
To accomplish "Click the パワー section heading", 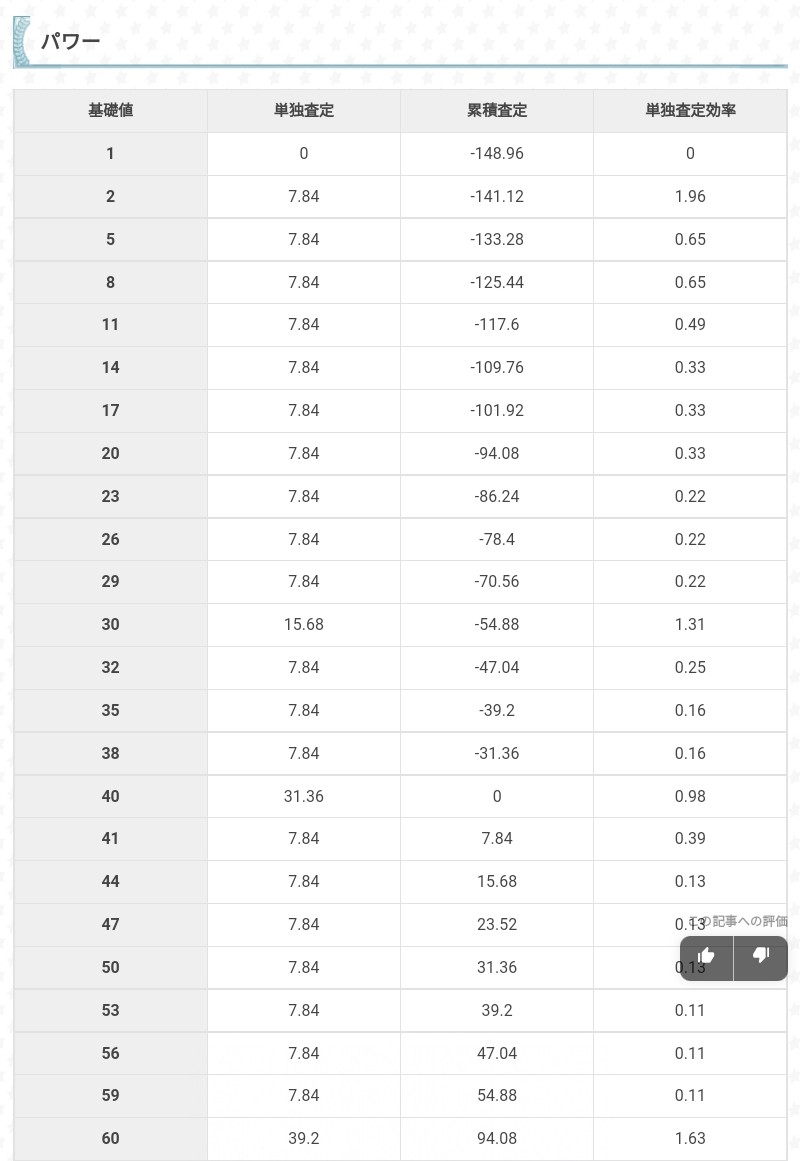I will (71, 43).
